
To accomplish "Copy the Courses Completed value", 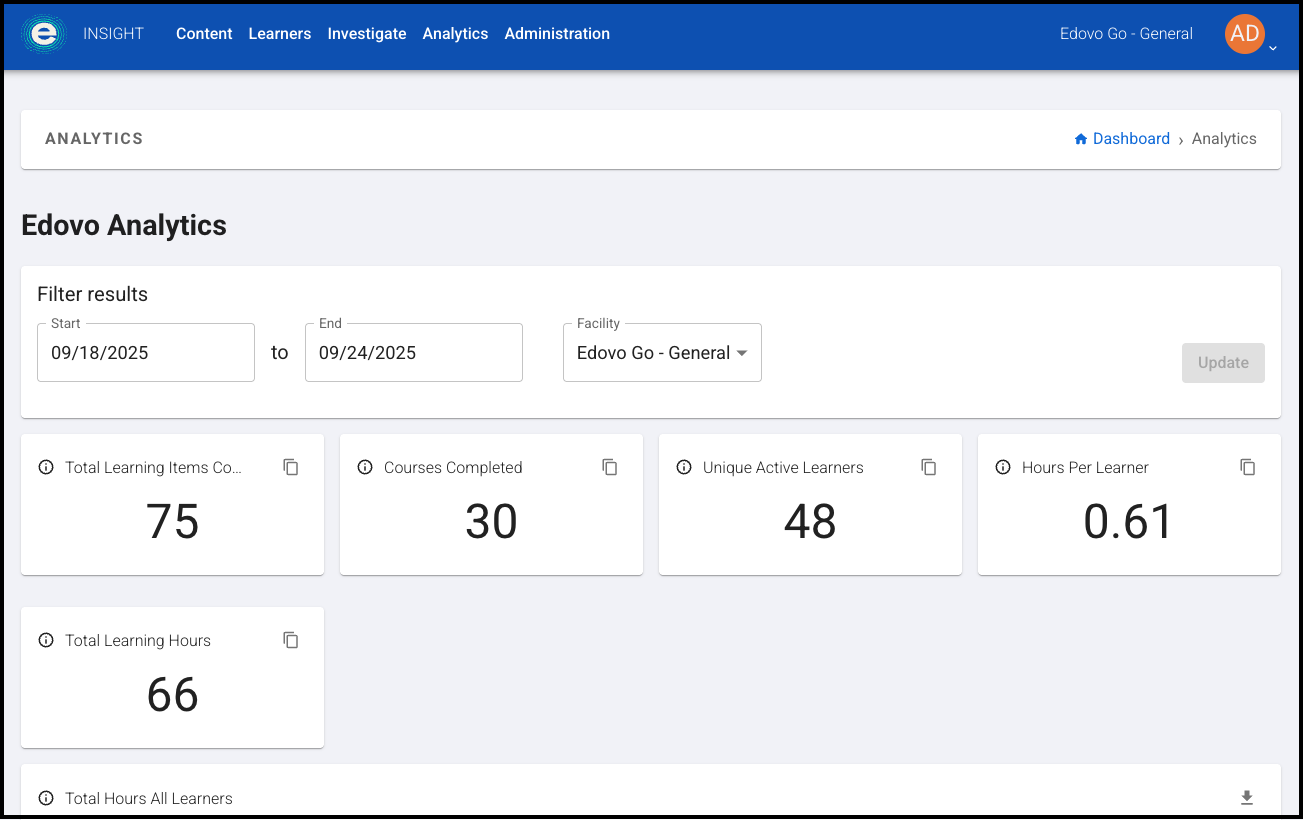I will [610, 467].
